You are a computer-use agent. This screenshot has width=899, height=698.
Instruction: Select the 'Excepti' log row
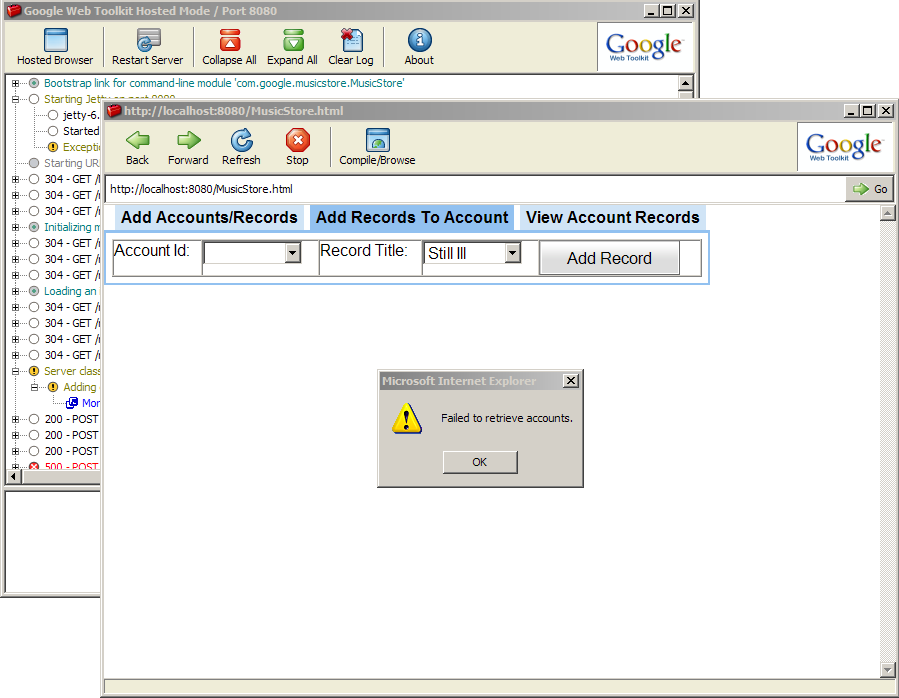[81, 147]
